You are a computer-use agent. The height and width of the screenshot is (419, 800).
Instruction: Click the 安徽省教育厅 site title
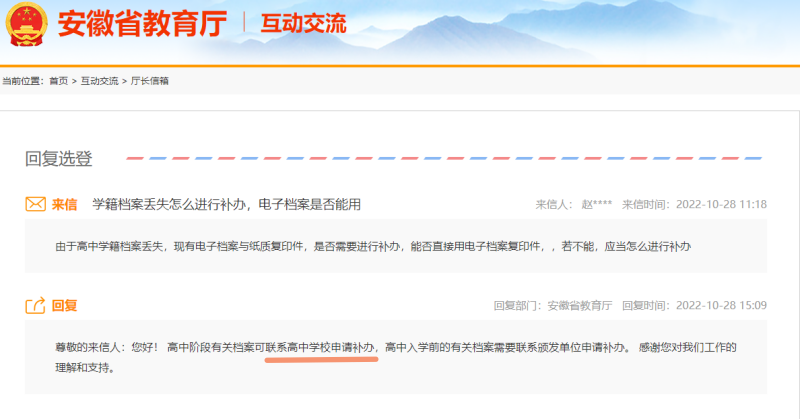[142, 23]
